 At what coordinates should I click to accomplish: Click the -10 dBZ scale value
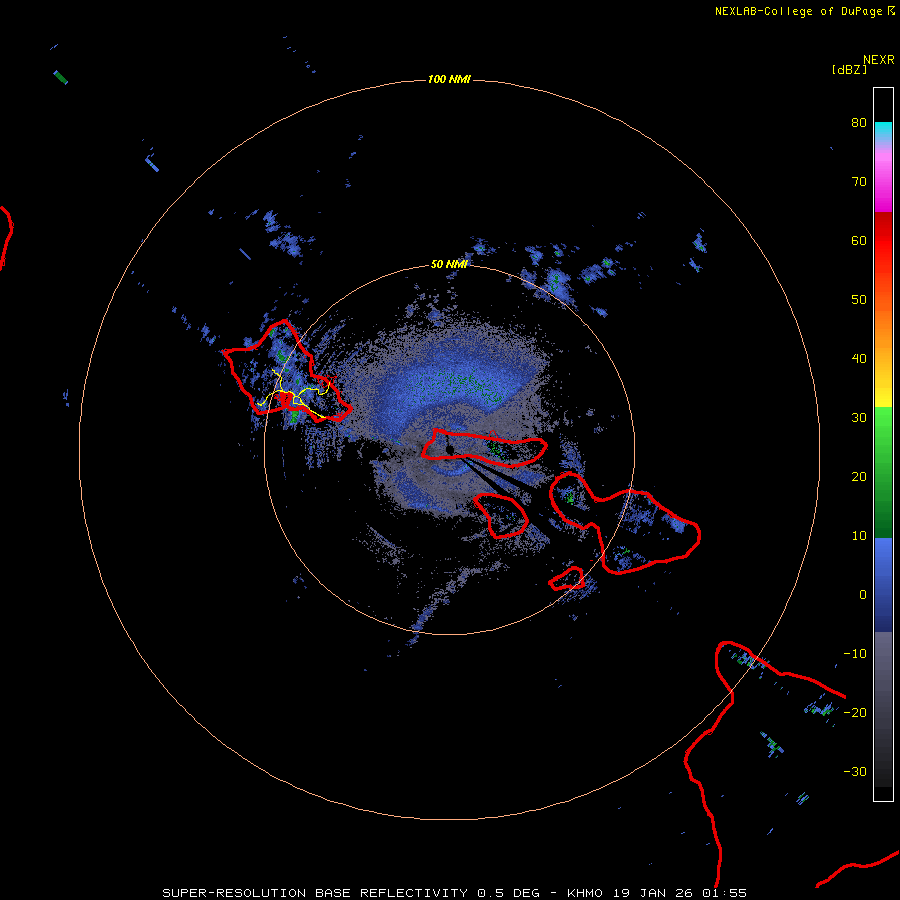(855, 653)
